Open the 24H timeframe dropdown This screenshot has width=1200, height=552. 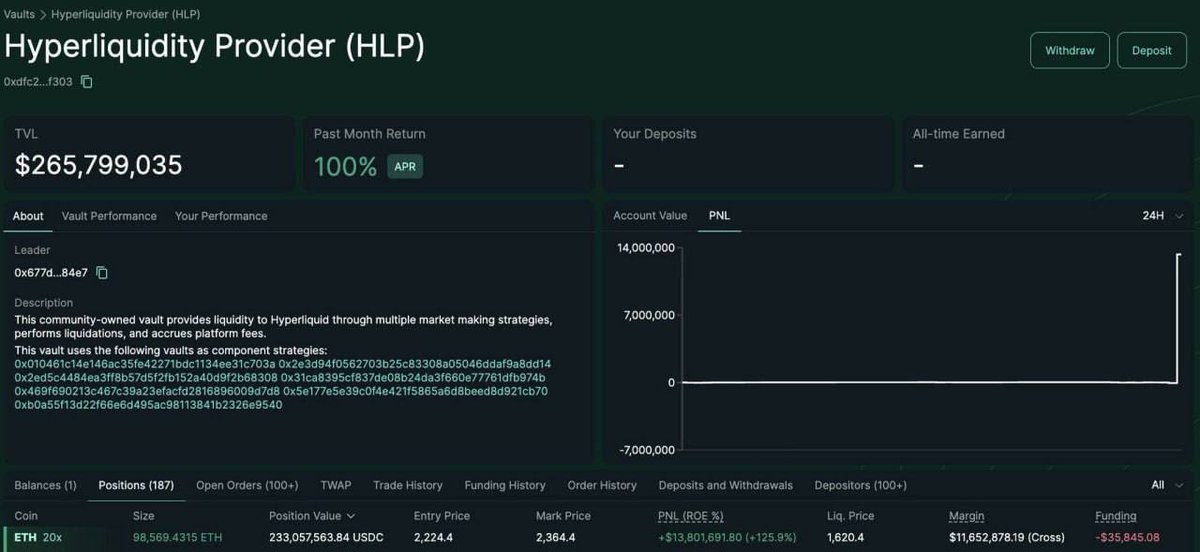pyautogui.click(x=1163, y=216)
